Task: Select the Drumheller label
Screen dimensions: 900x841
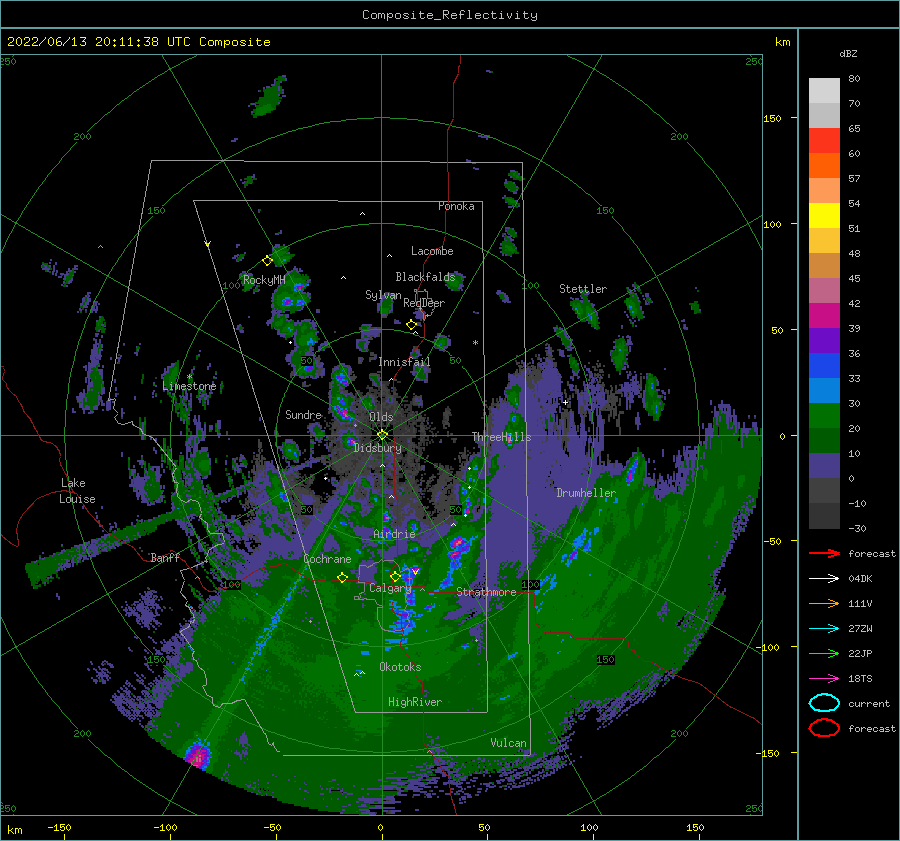Action: [x=586, y=493]
